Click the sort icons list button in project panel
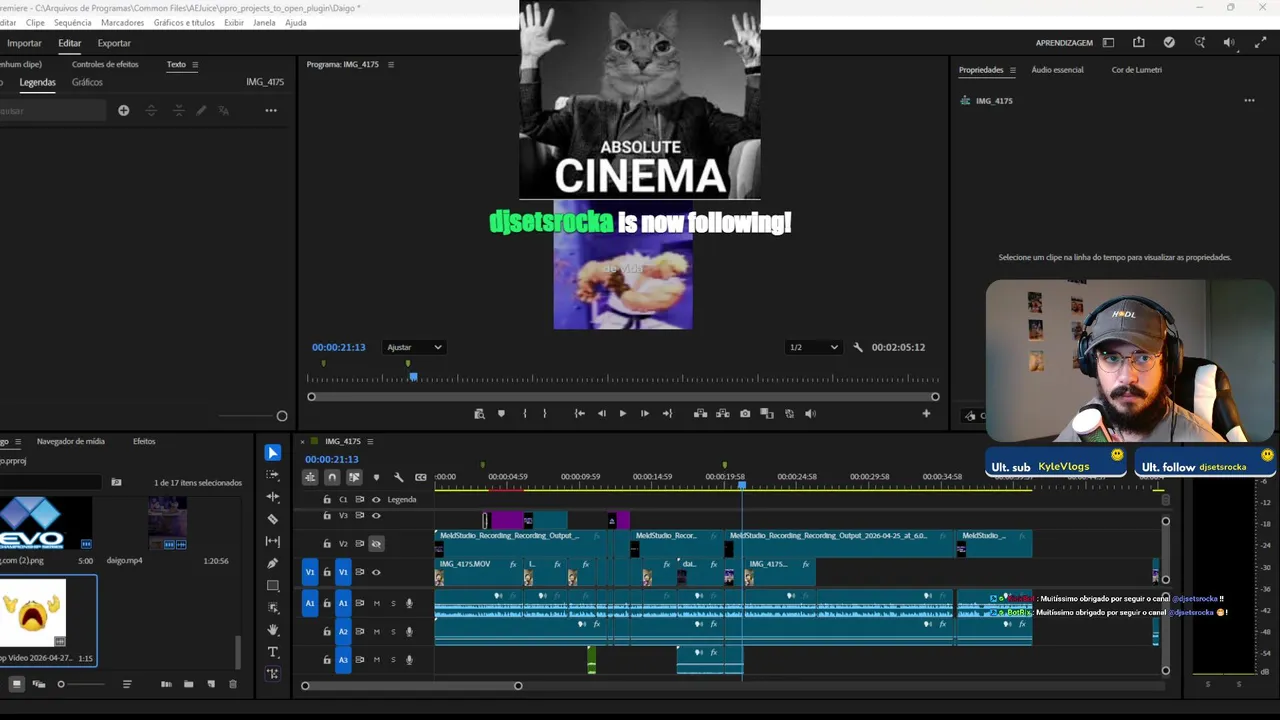 [x=127, y=684]
